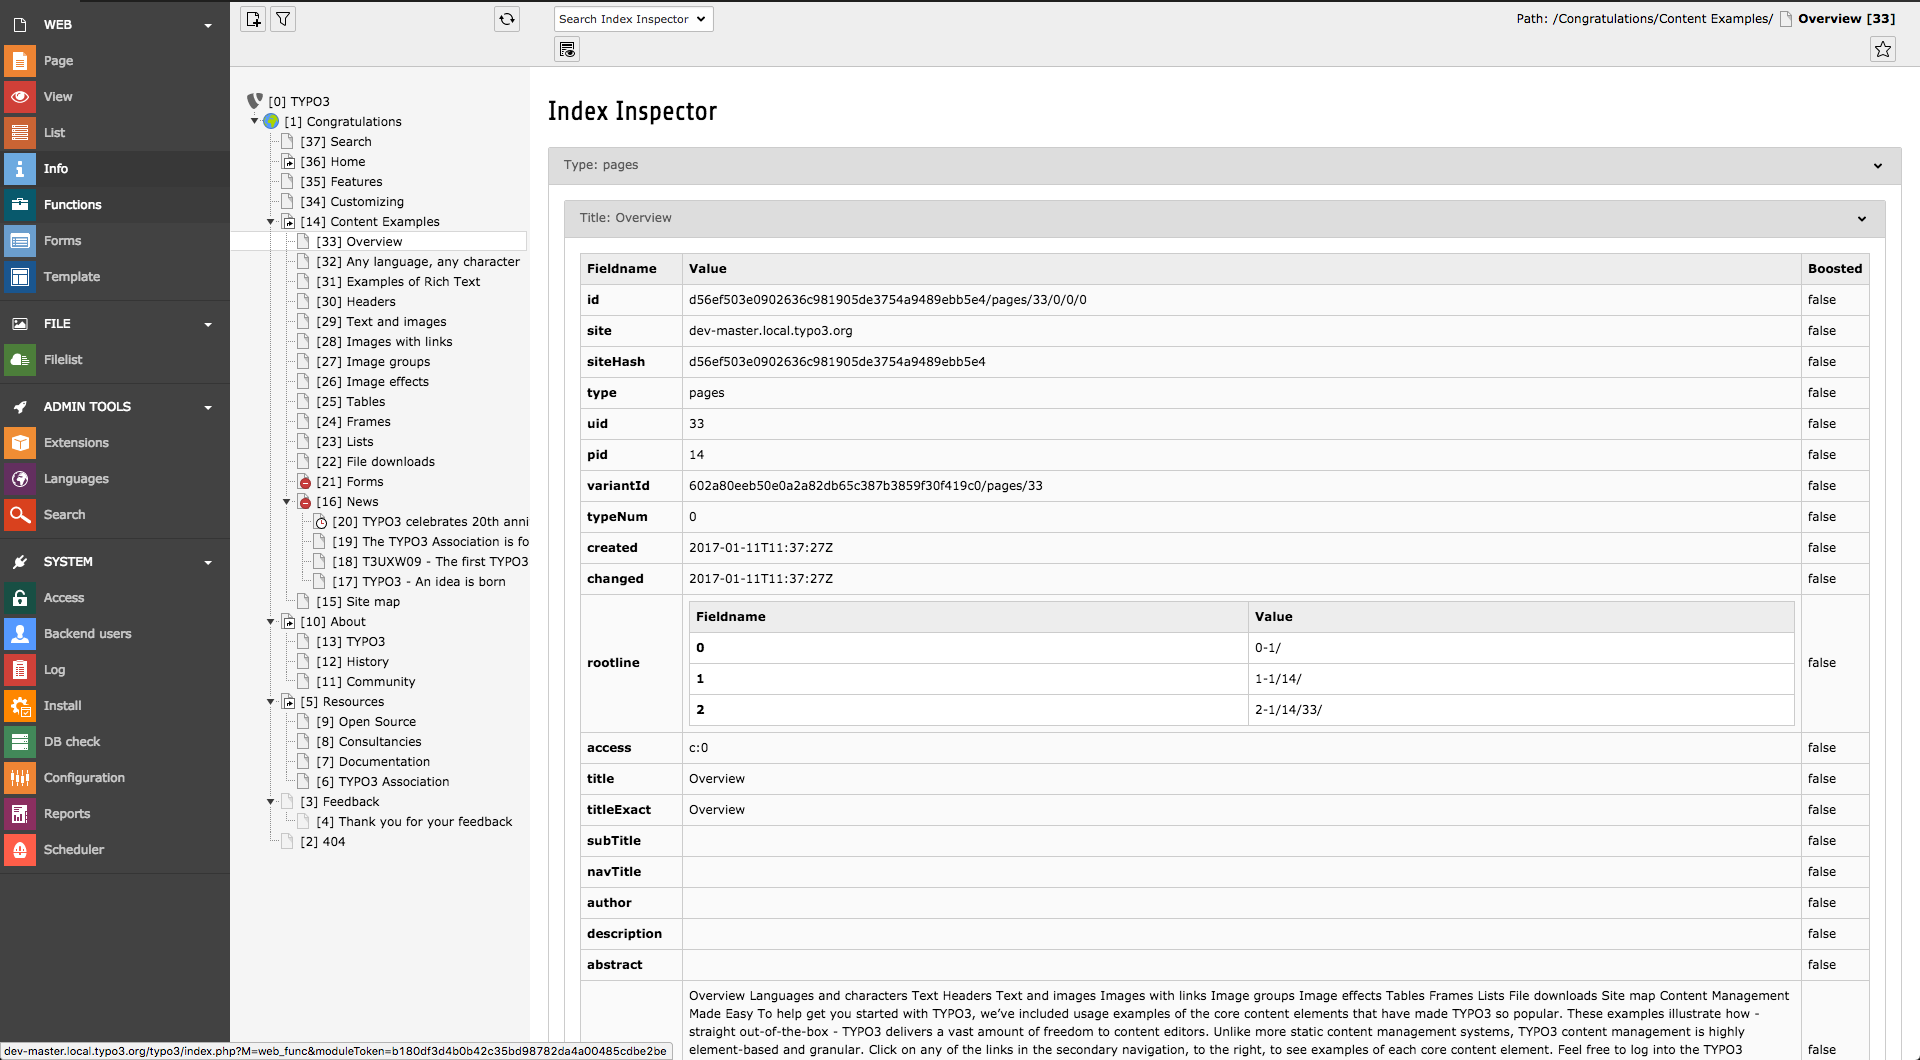
Task: Click the new page icon above tree
Action: click(x=253, y=19)
